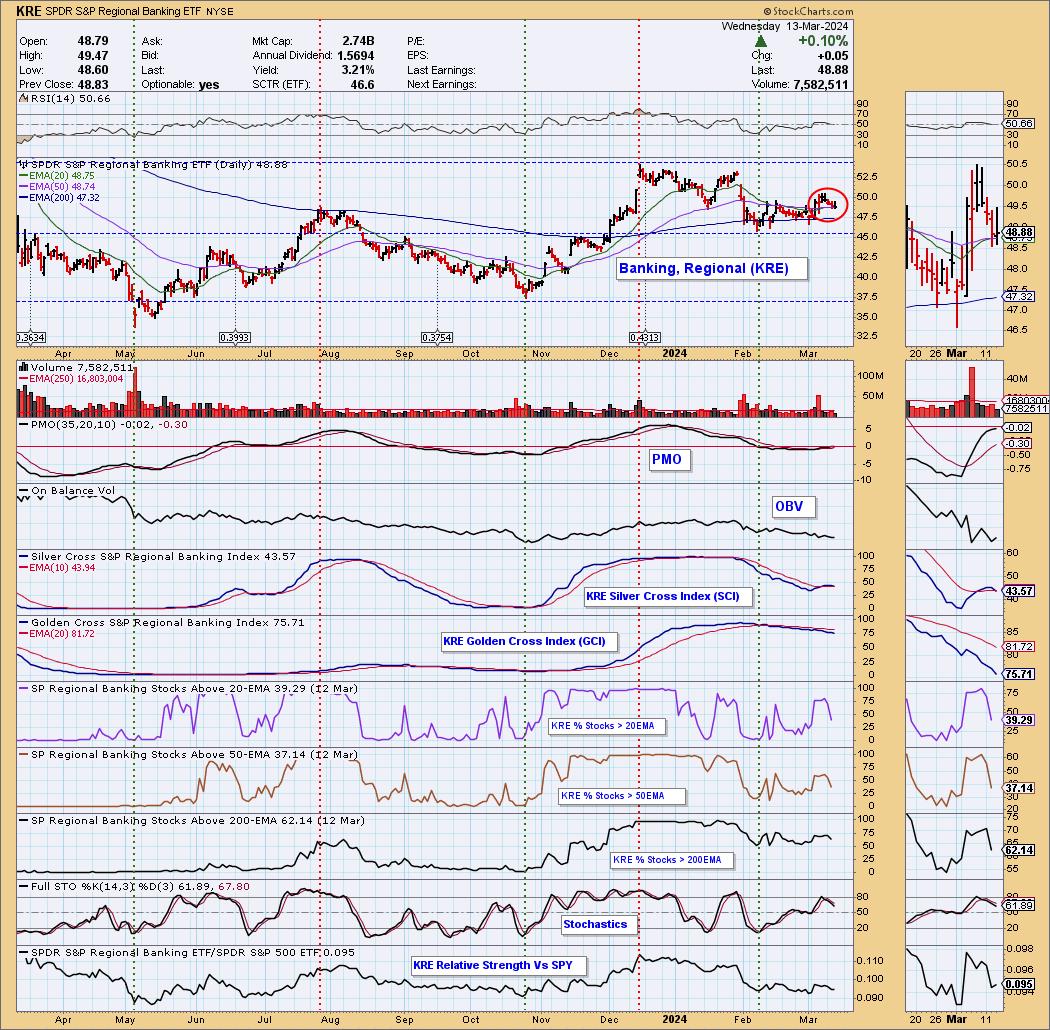Click the PMO(35,20,10) panel title
This screenshot has width=1050, height=1030.
[x=103, y=425]
